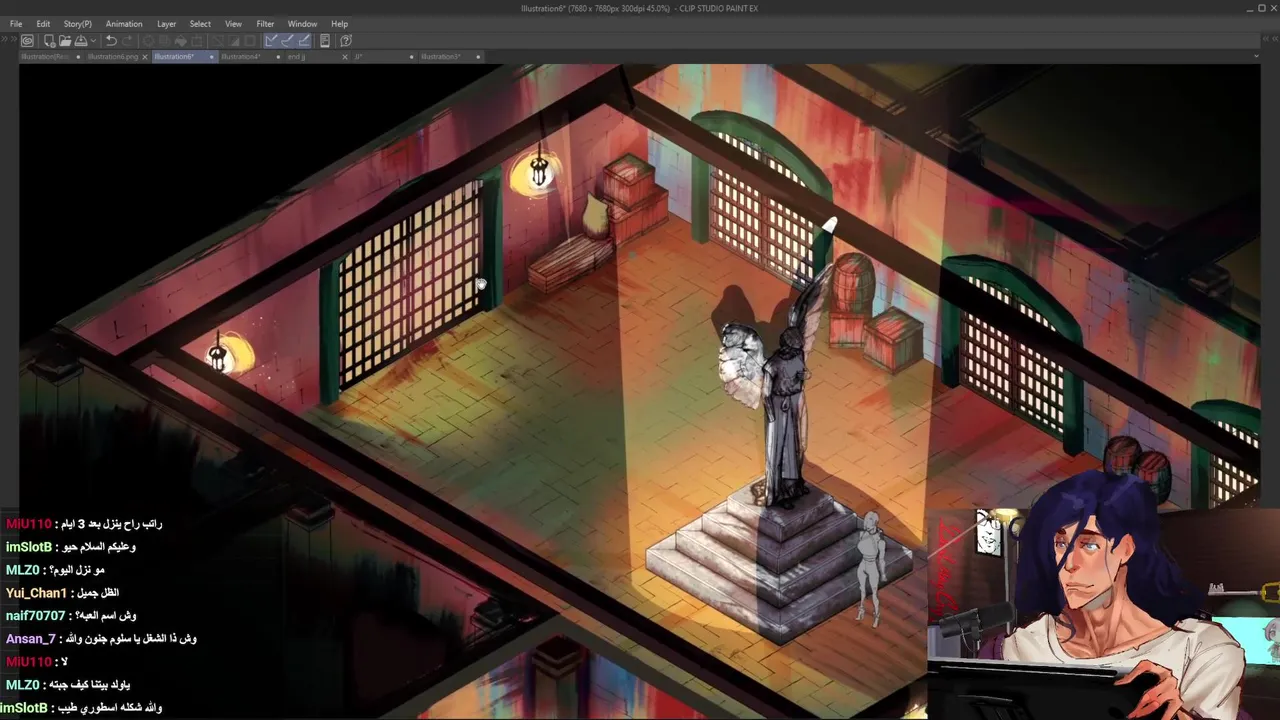Close the Illustration6* tab via its dot
Viewport: 1280px width, 720px height.
pos(211,57)
